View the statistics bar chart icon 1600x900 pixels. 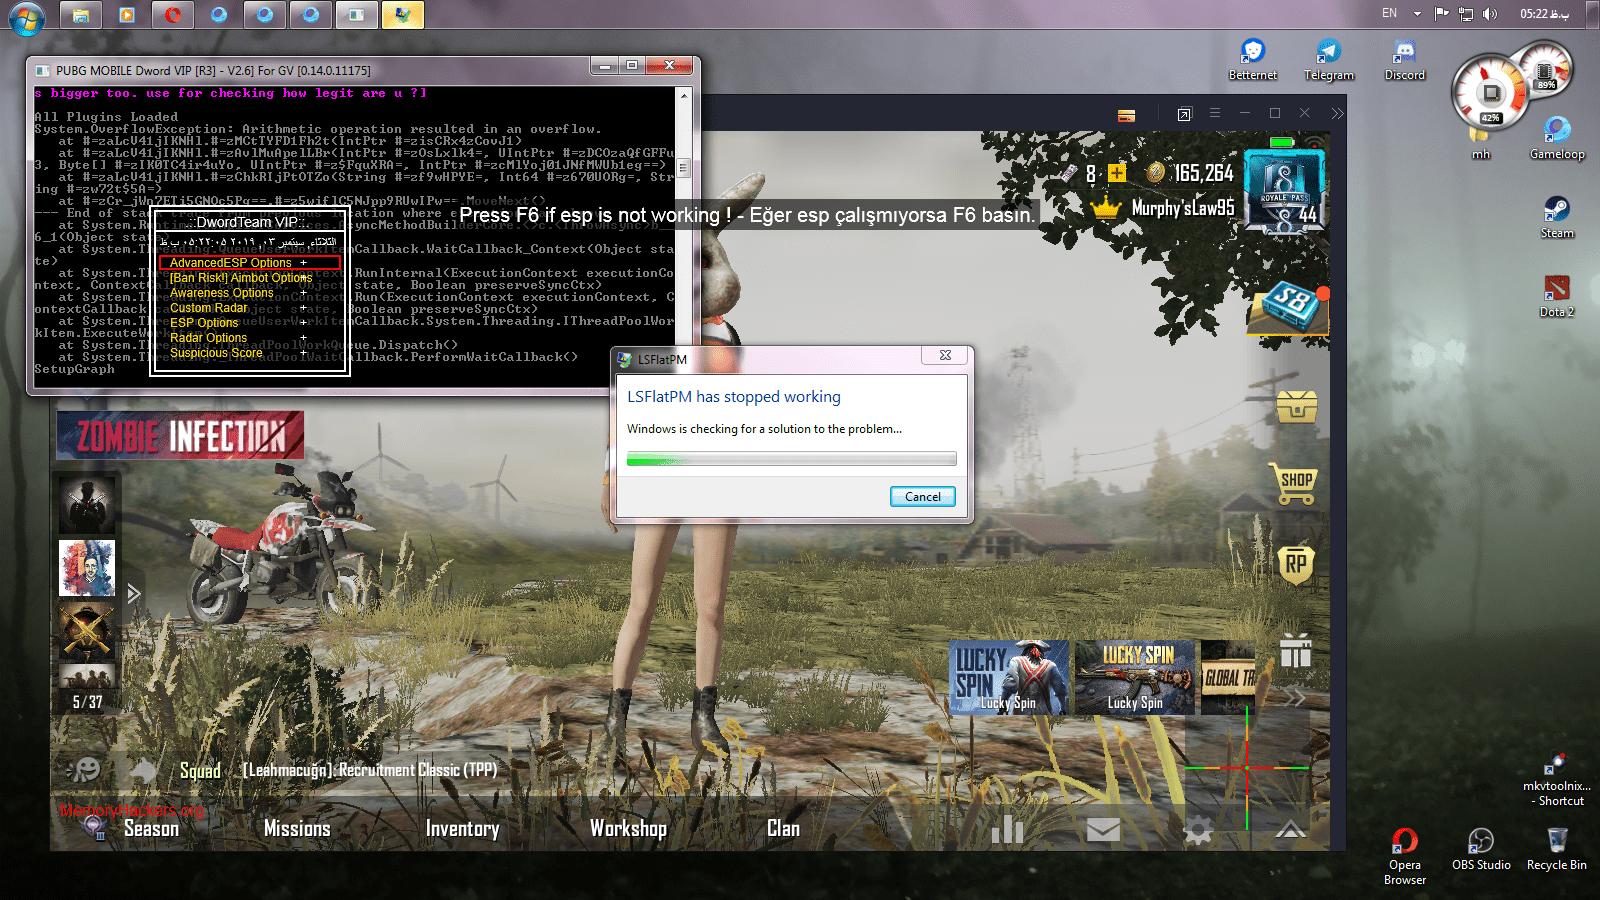tap(1007, 829)
